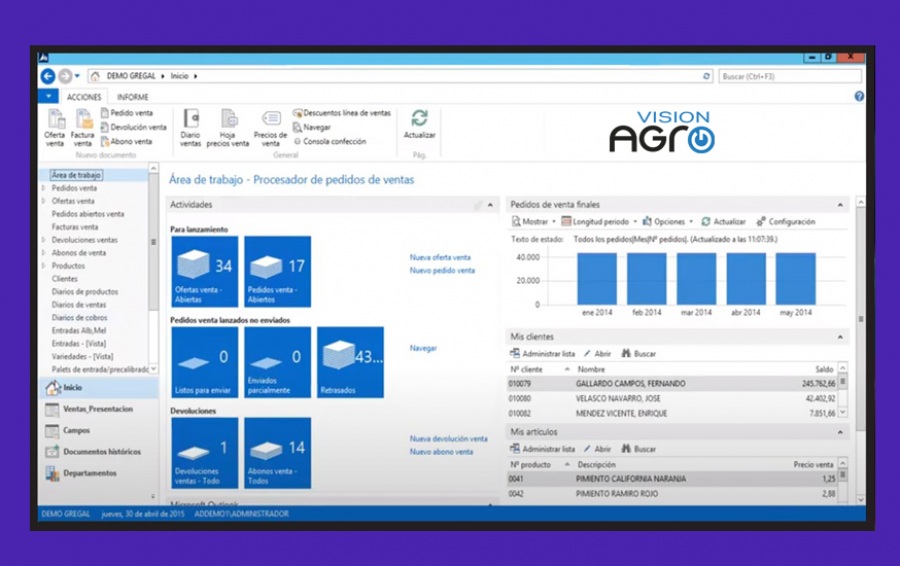Open the Pedidos venta - Abiertos tile
The width and height of the screenshot is (900, 566).
pos(278,272)
